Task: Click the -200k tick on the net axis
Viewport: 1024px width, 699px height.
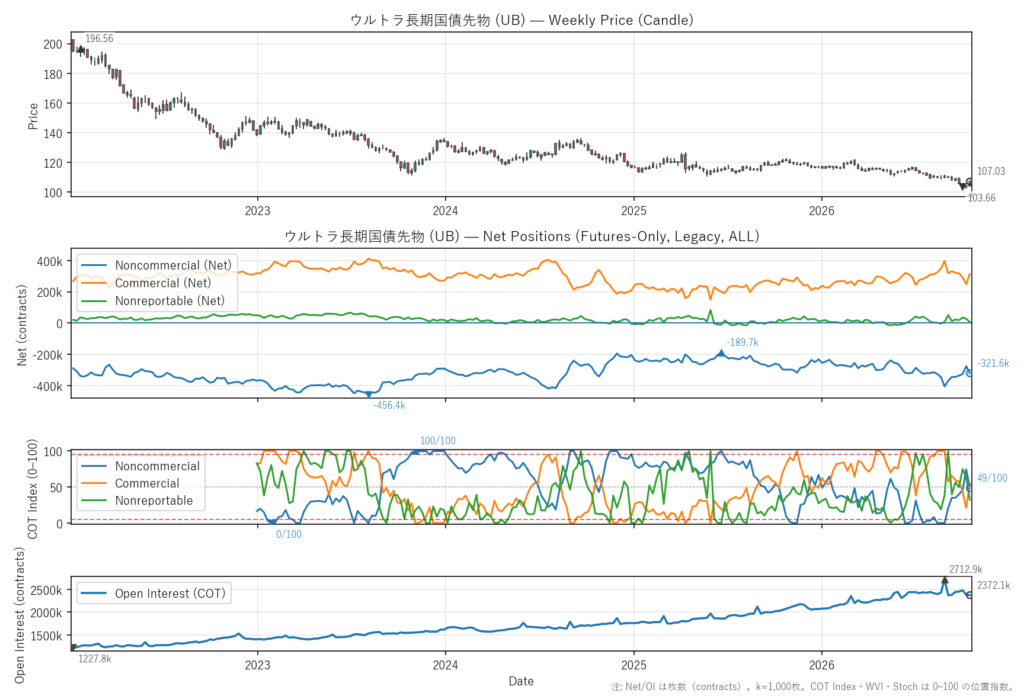Action: pyautogui.click(x=47, y=355)
